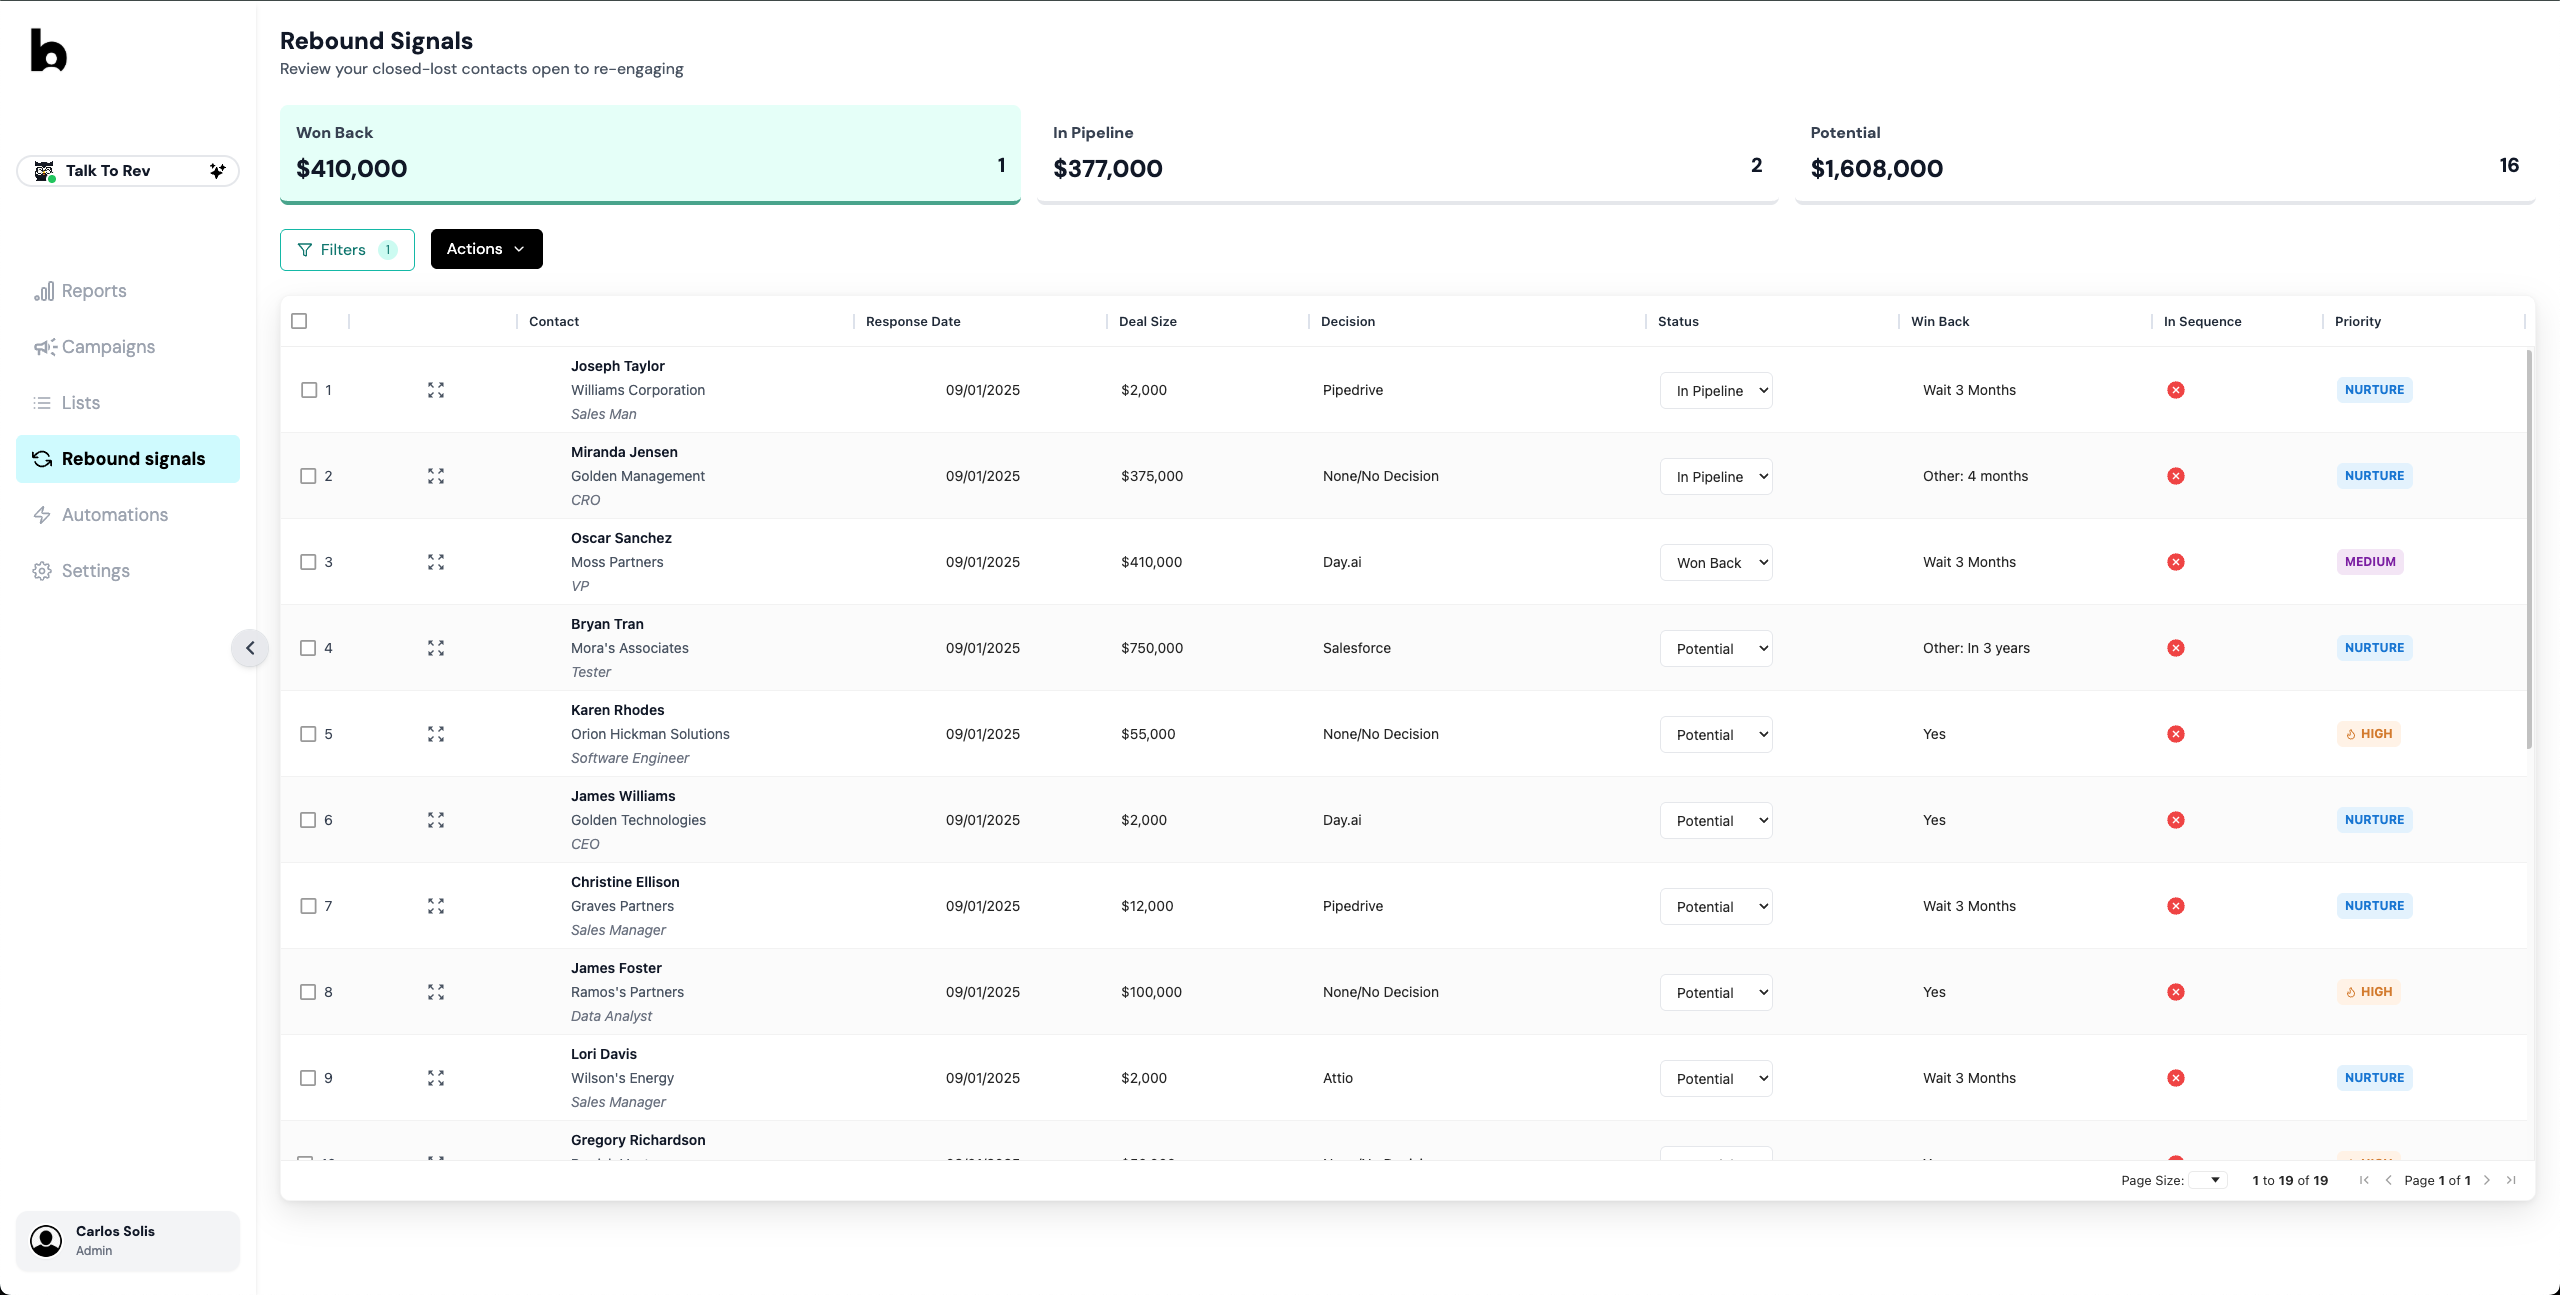
Task: Click expand icon for Oscar Sanchez row
Action: coord(436,562)
